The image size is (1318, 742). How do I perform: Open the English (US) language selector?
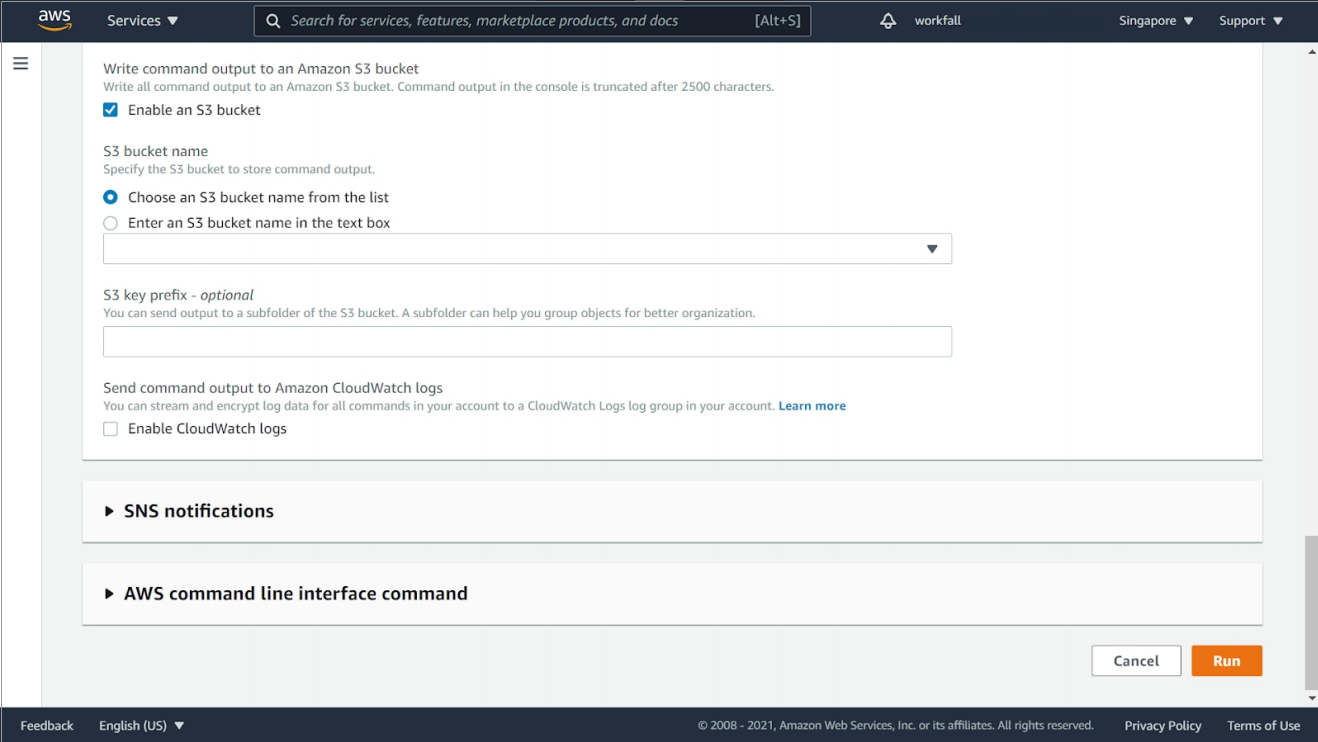point(141,726)
